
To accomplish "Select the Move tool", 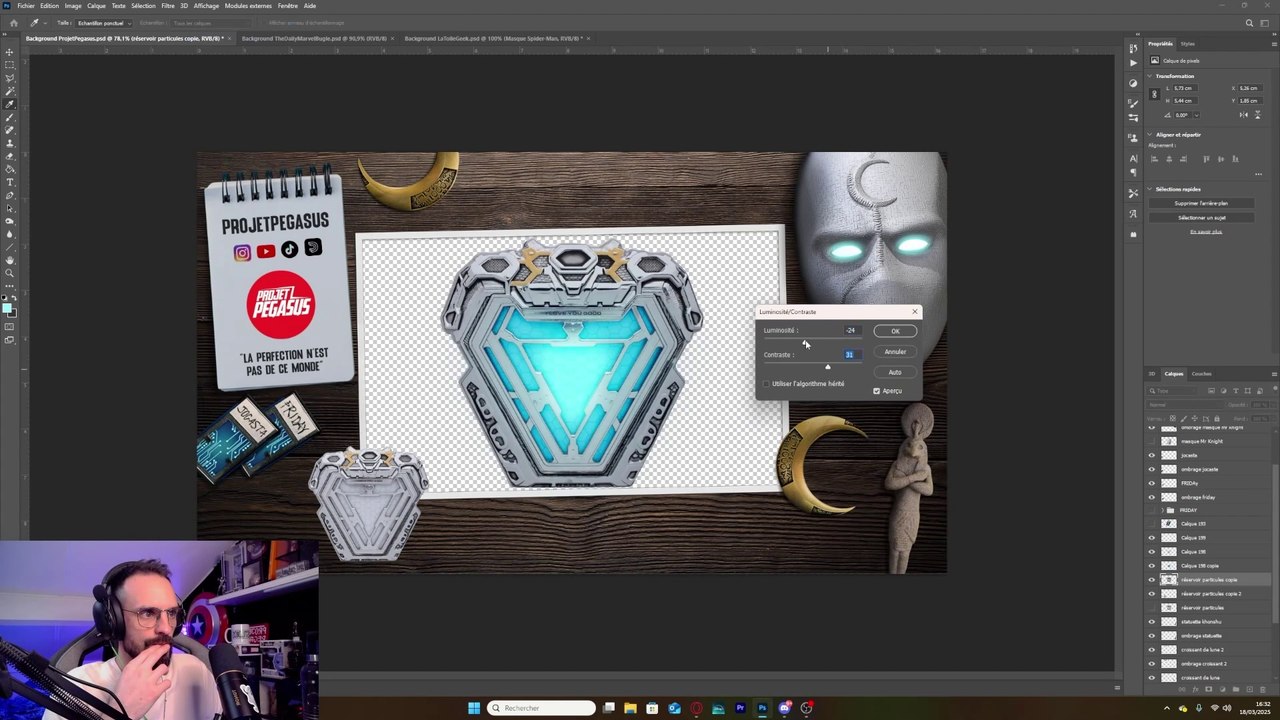I will [x=10, y=53].
